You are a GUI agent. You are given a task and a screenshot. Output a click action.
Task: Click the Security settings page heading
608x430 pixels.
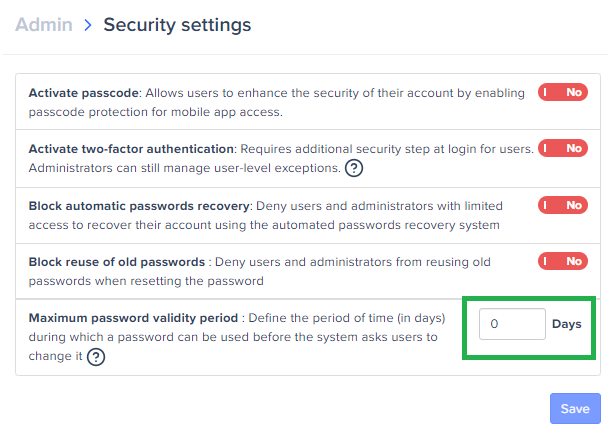pyautogui.click(x=177, y=25)
